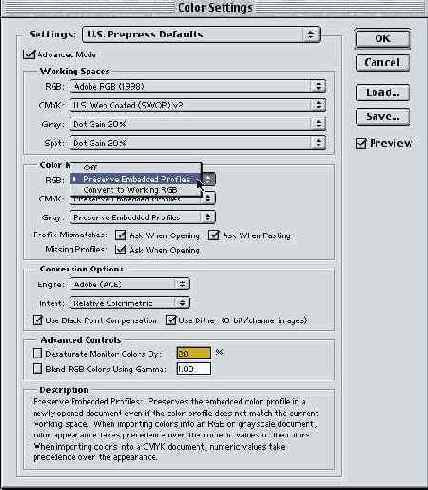Choose Convert to Working RGB option

tap(136, 190)
